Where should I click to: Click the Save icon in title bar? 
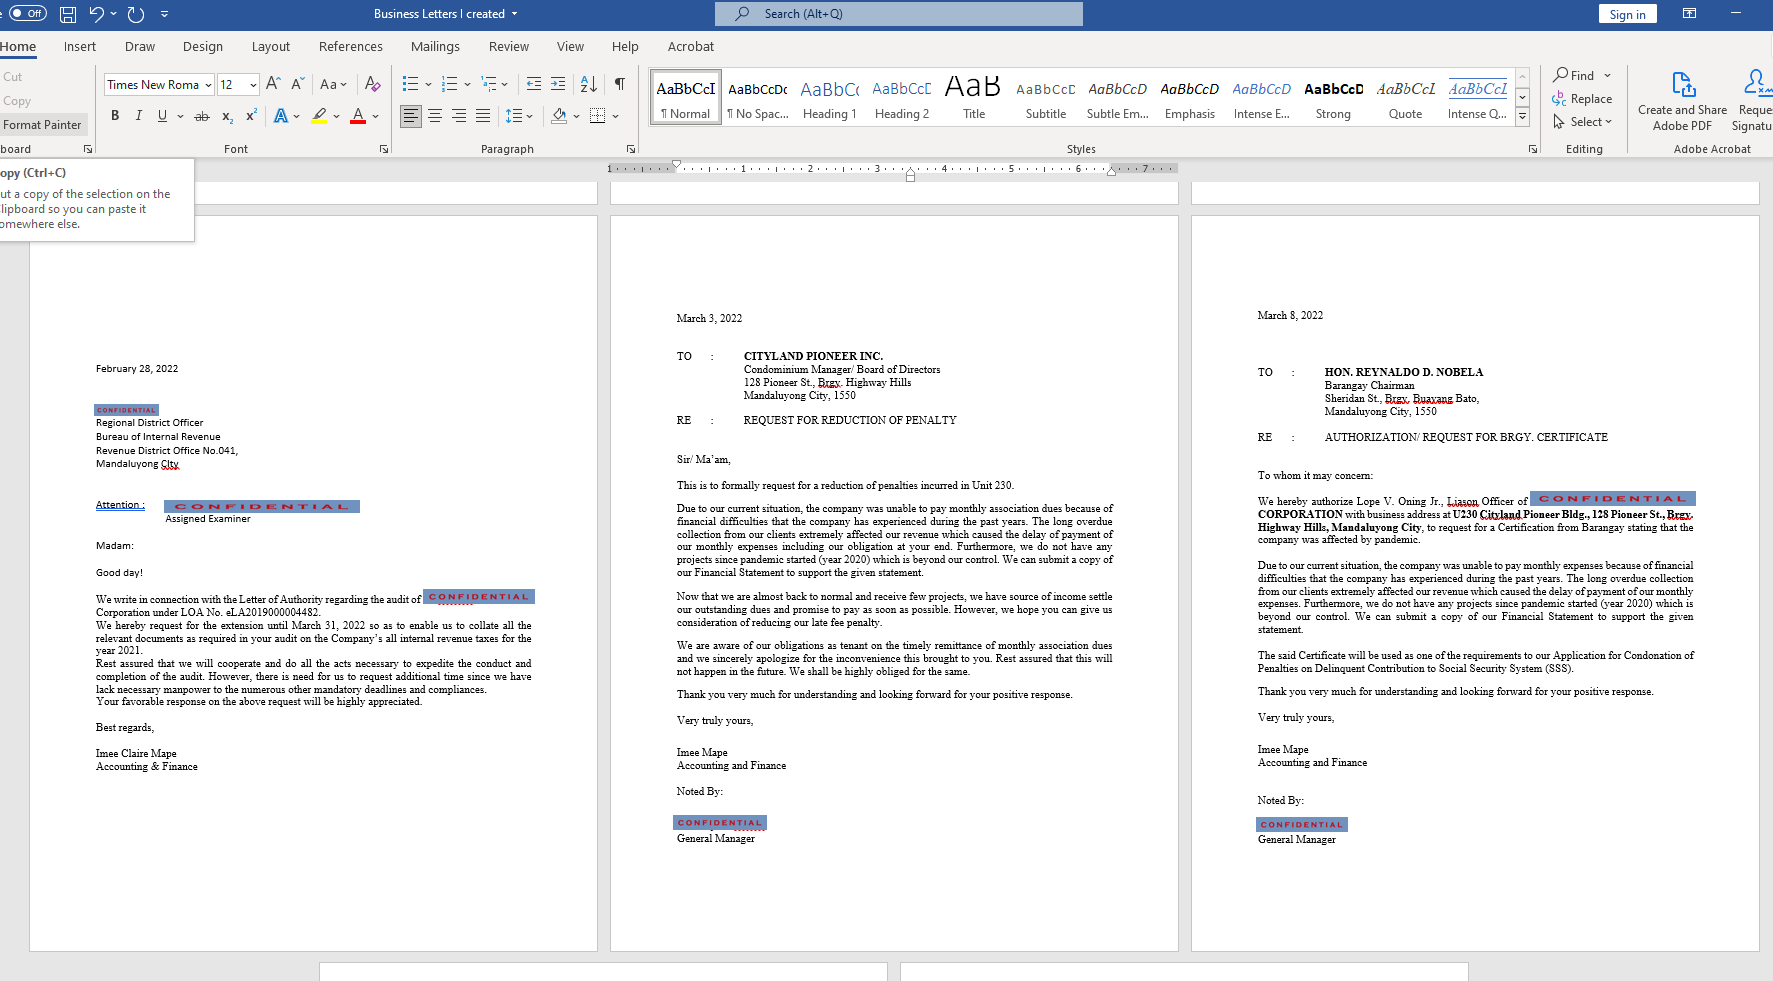68,14
